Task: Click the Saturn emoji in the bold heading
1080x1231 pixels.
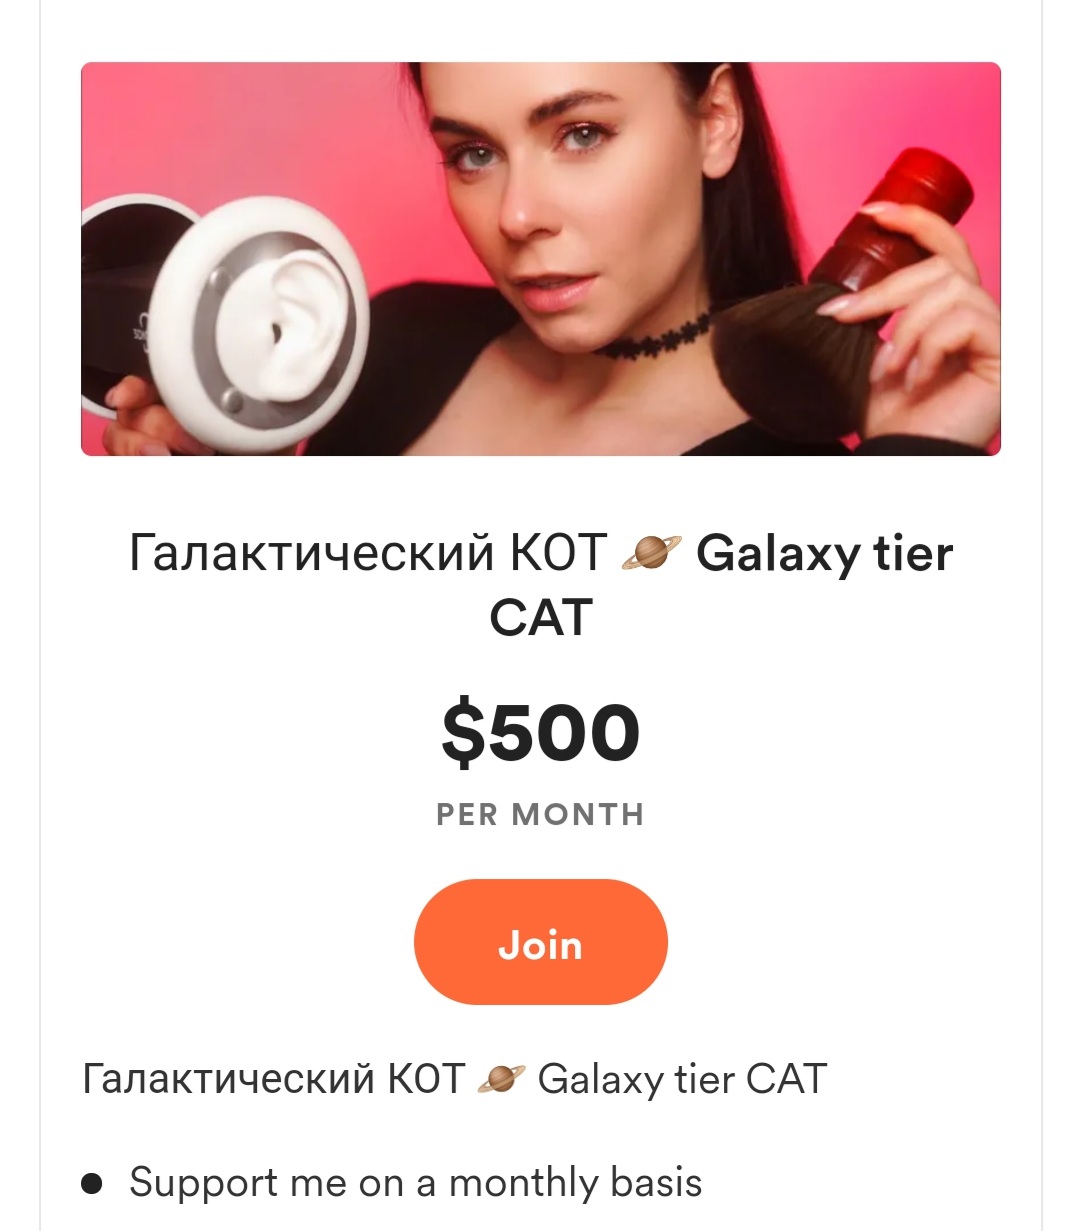Action: (651, 553)
